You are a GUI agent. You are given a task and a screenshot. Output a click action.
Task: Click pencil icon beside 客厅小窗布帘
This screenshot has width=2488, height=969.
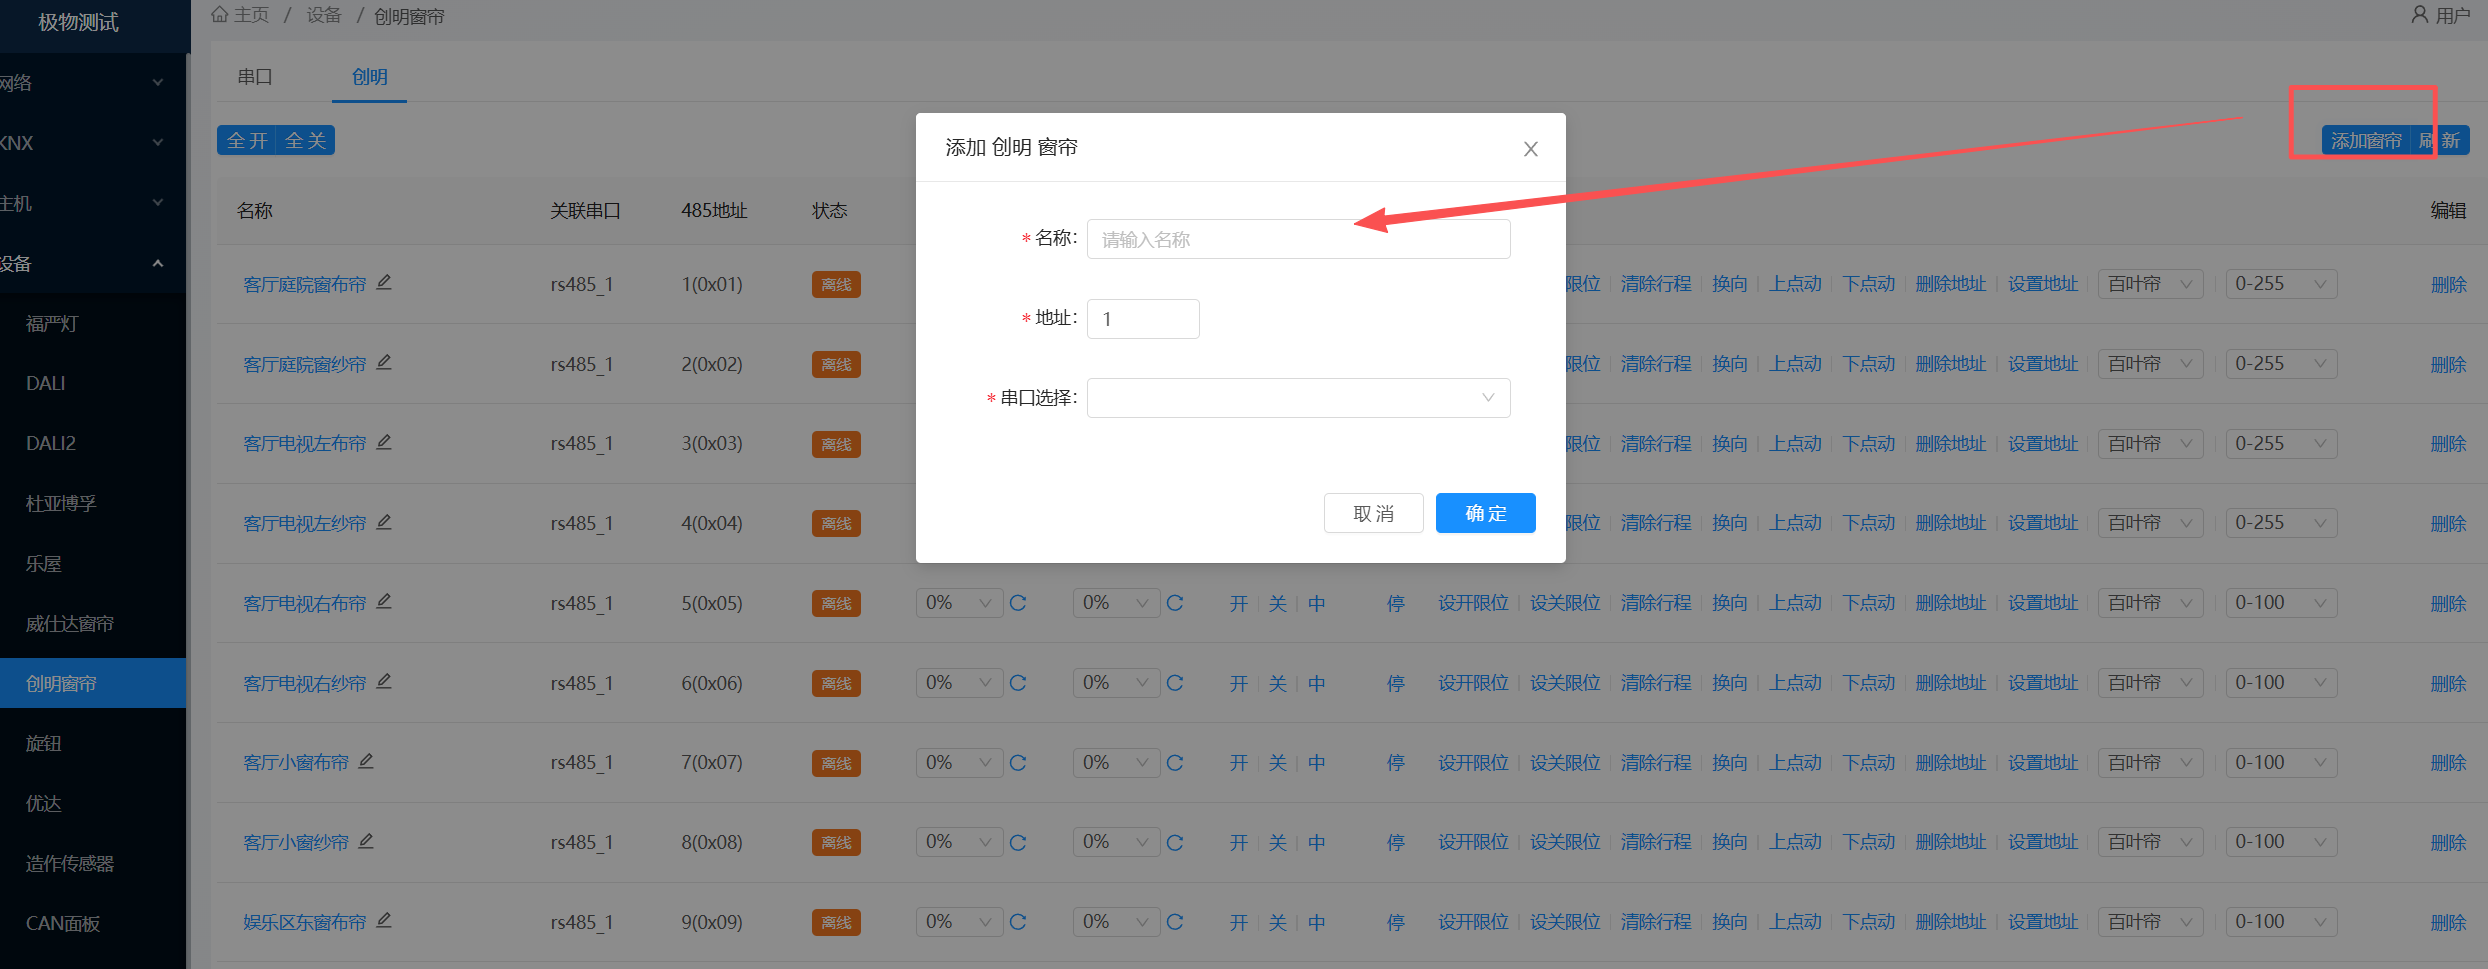pos(366,761)
